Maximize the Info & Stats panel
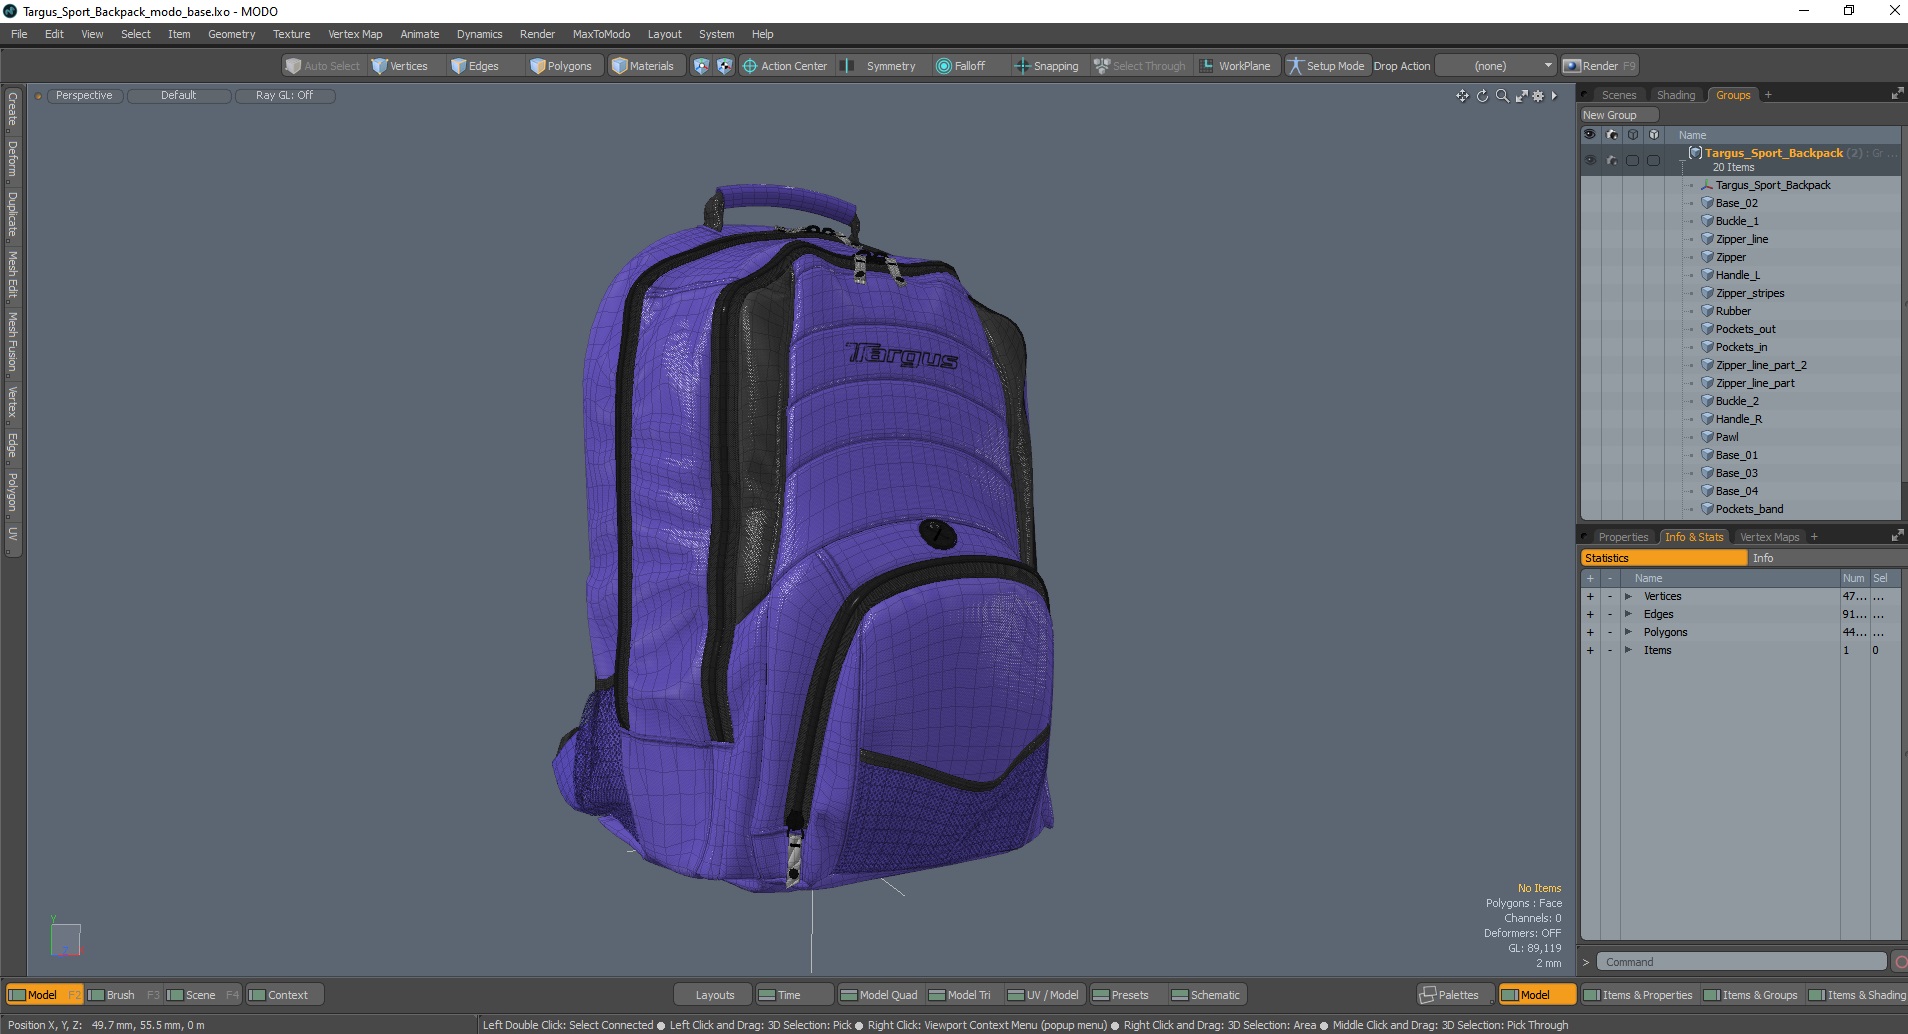Viewport: 1908px width, 1034px height. (x=1897, y=536)
